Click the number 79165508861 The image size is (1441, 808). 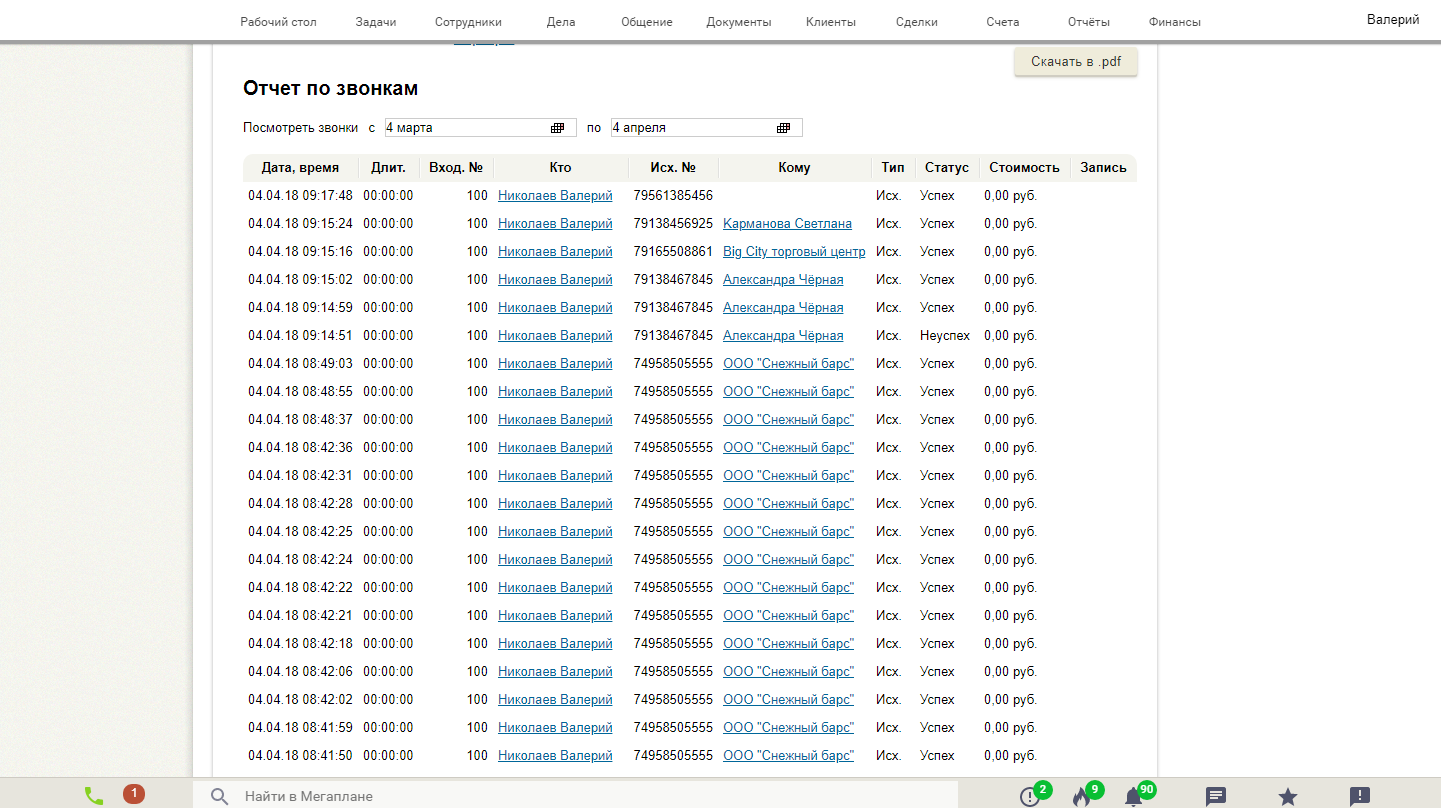(x=673, y=252)
